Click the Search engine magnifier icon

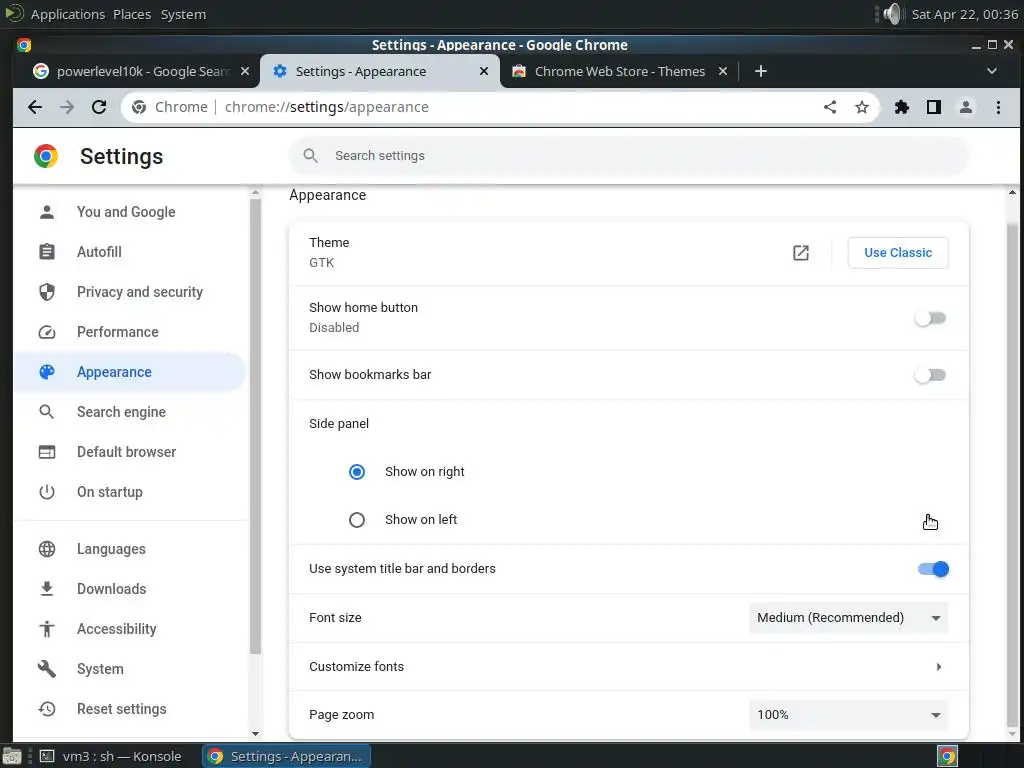pyautogui.click(x=47, y=412)
